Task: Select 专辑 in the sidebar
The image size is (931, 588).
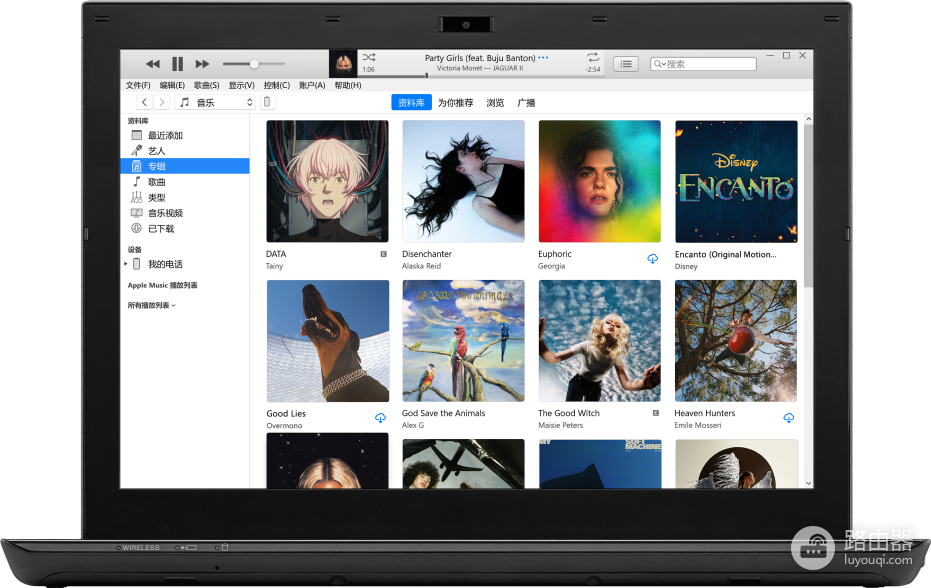Action: click(x=185, y=166)
